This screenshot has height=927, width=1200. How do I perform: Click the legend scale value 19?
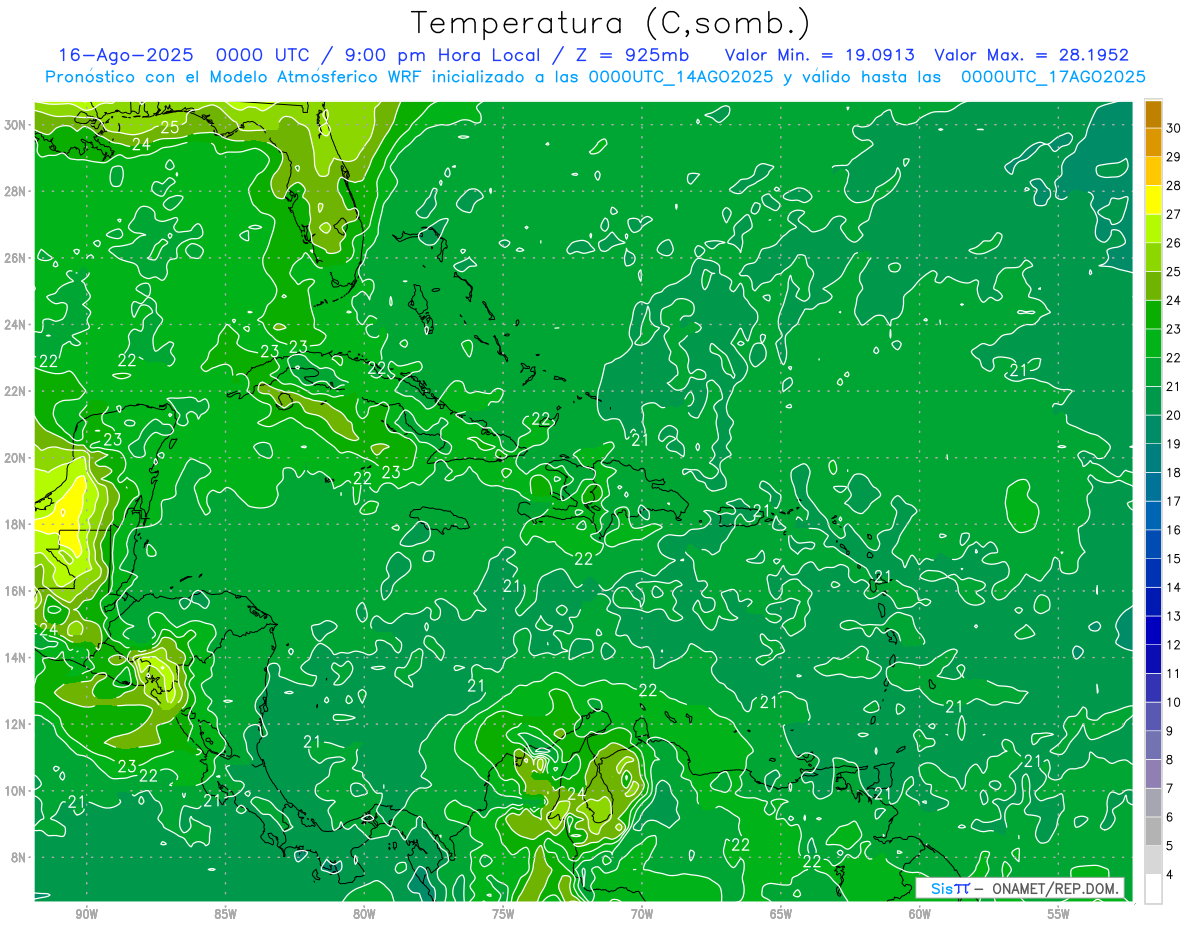click(1175, 444)
